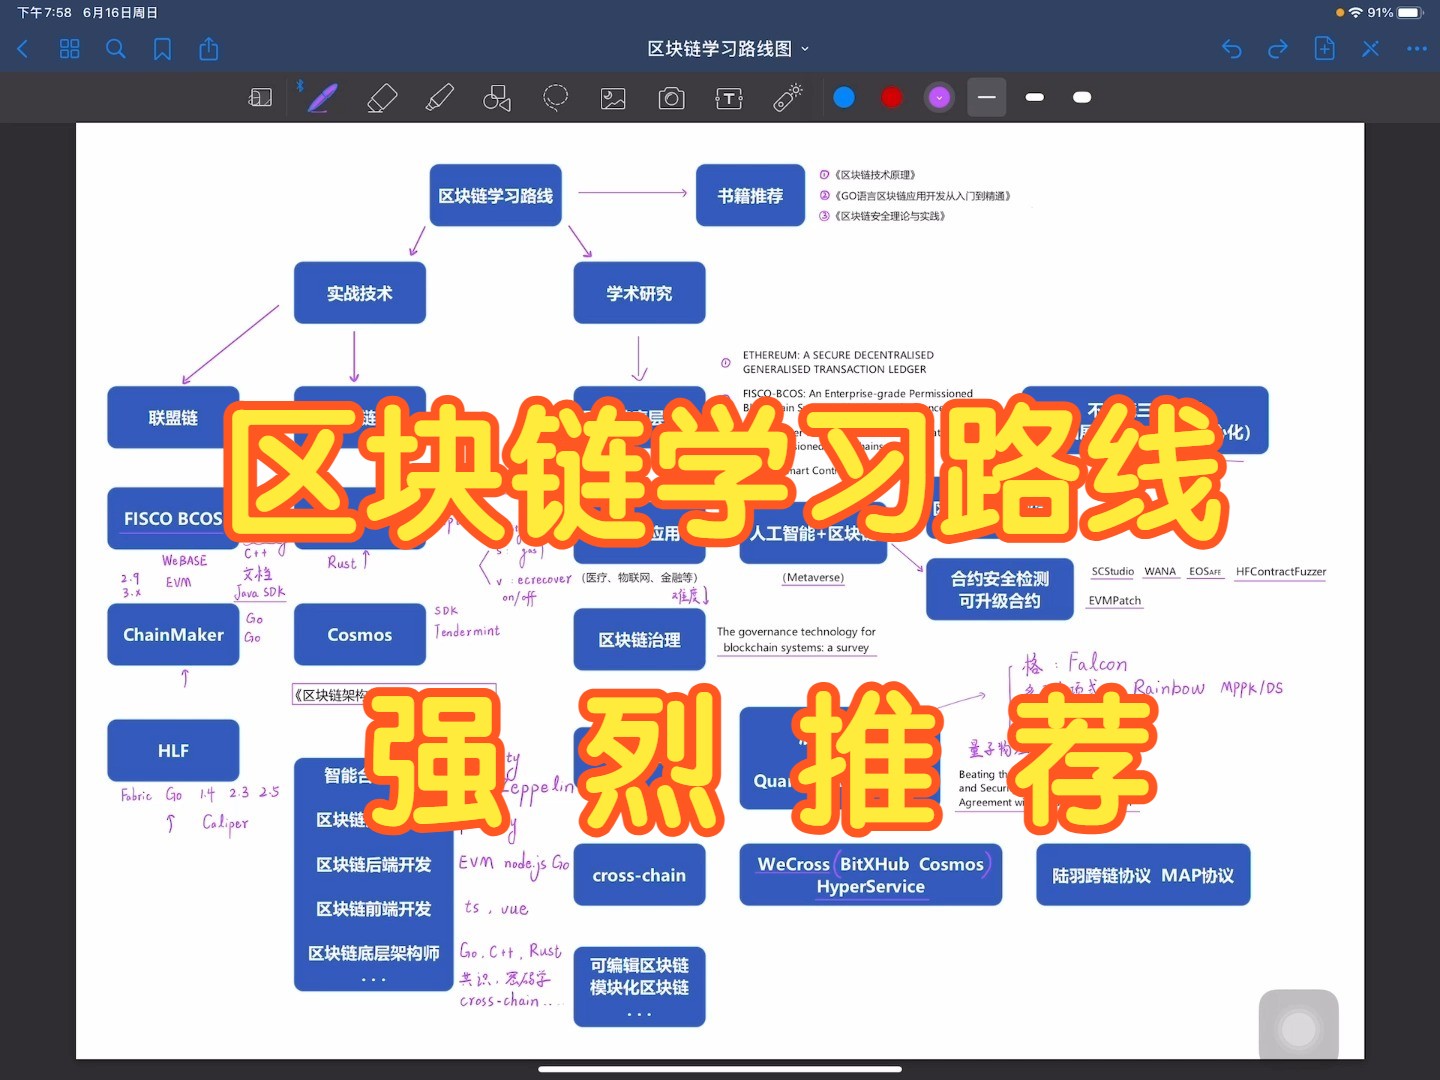1440x1080 pixels.
Task: Open the more options ellipsis menu
Action: point(1417,49)
